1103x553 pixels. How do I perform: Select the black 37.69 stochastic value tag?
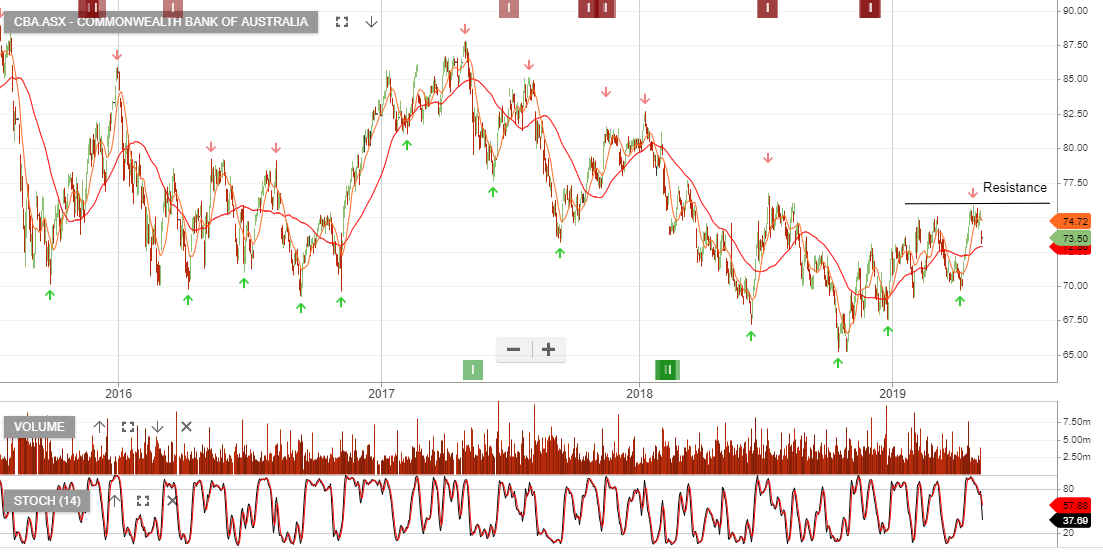[x=1070, y=521]
